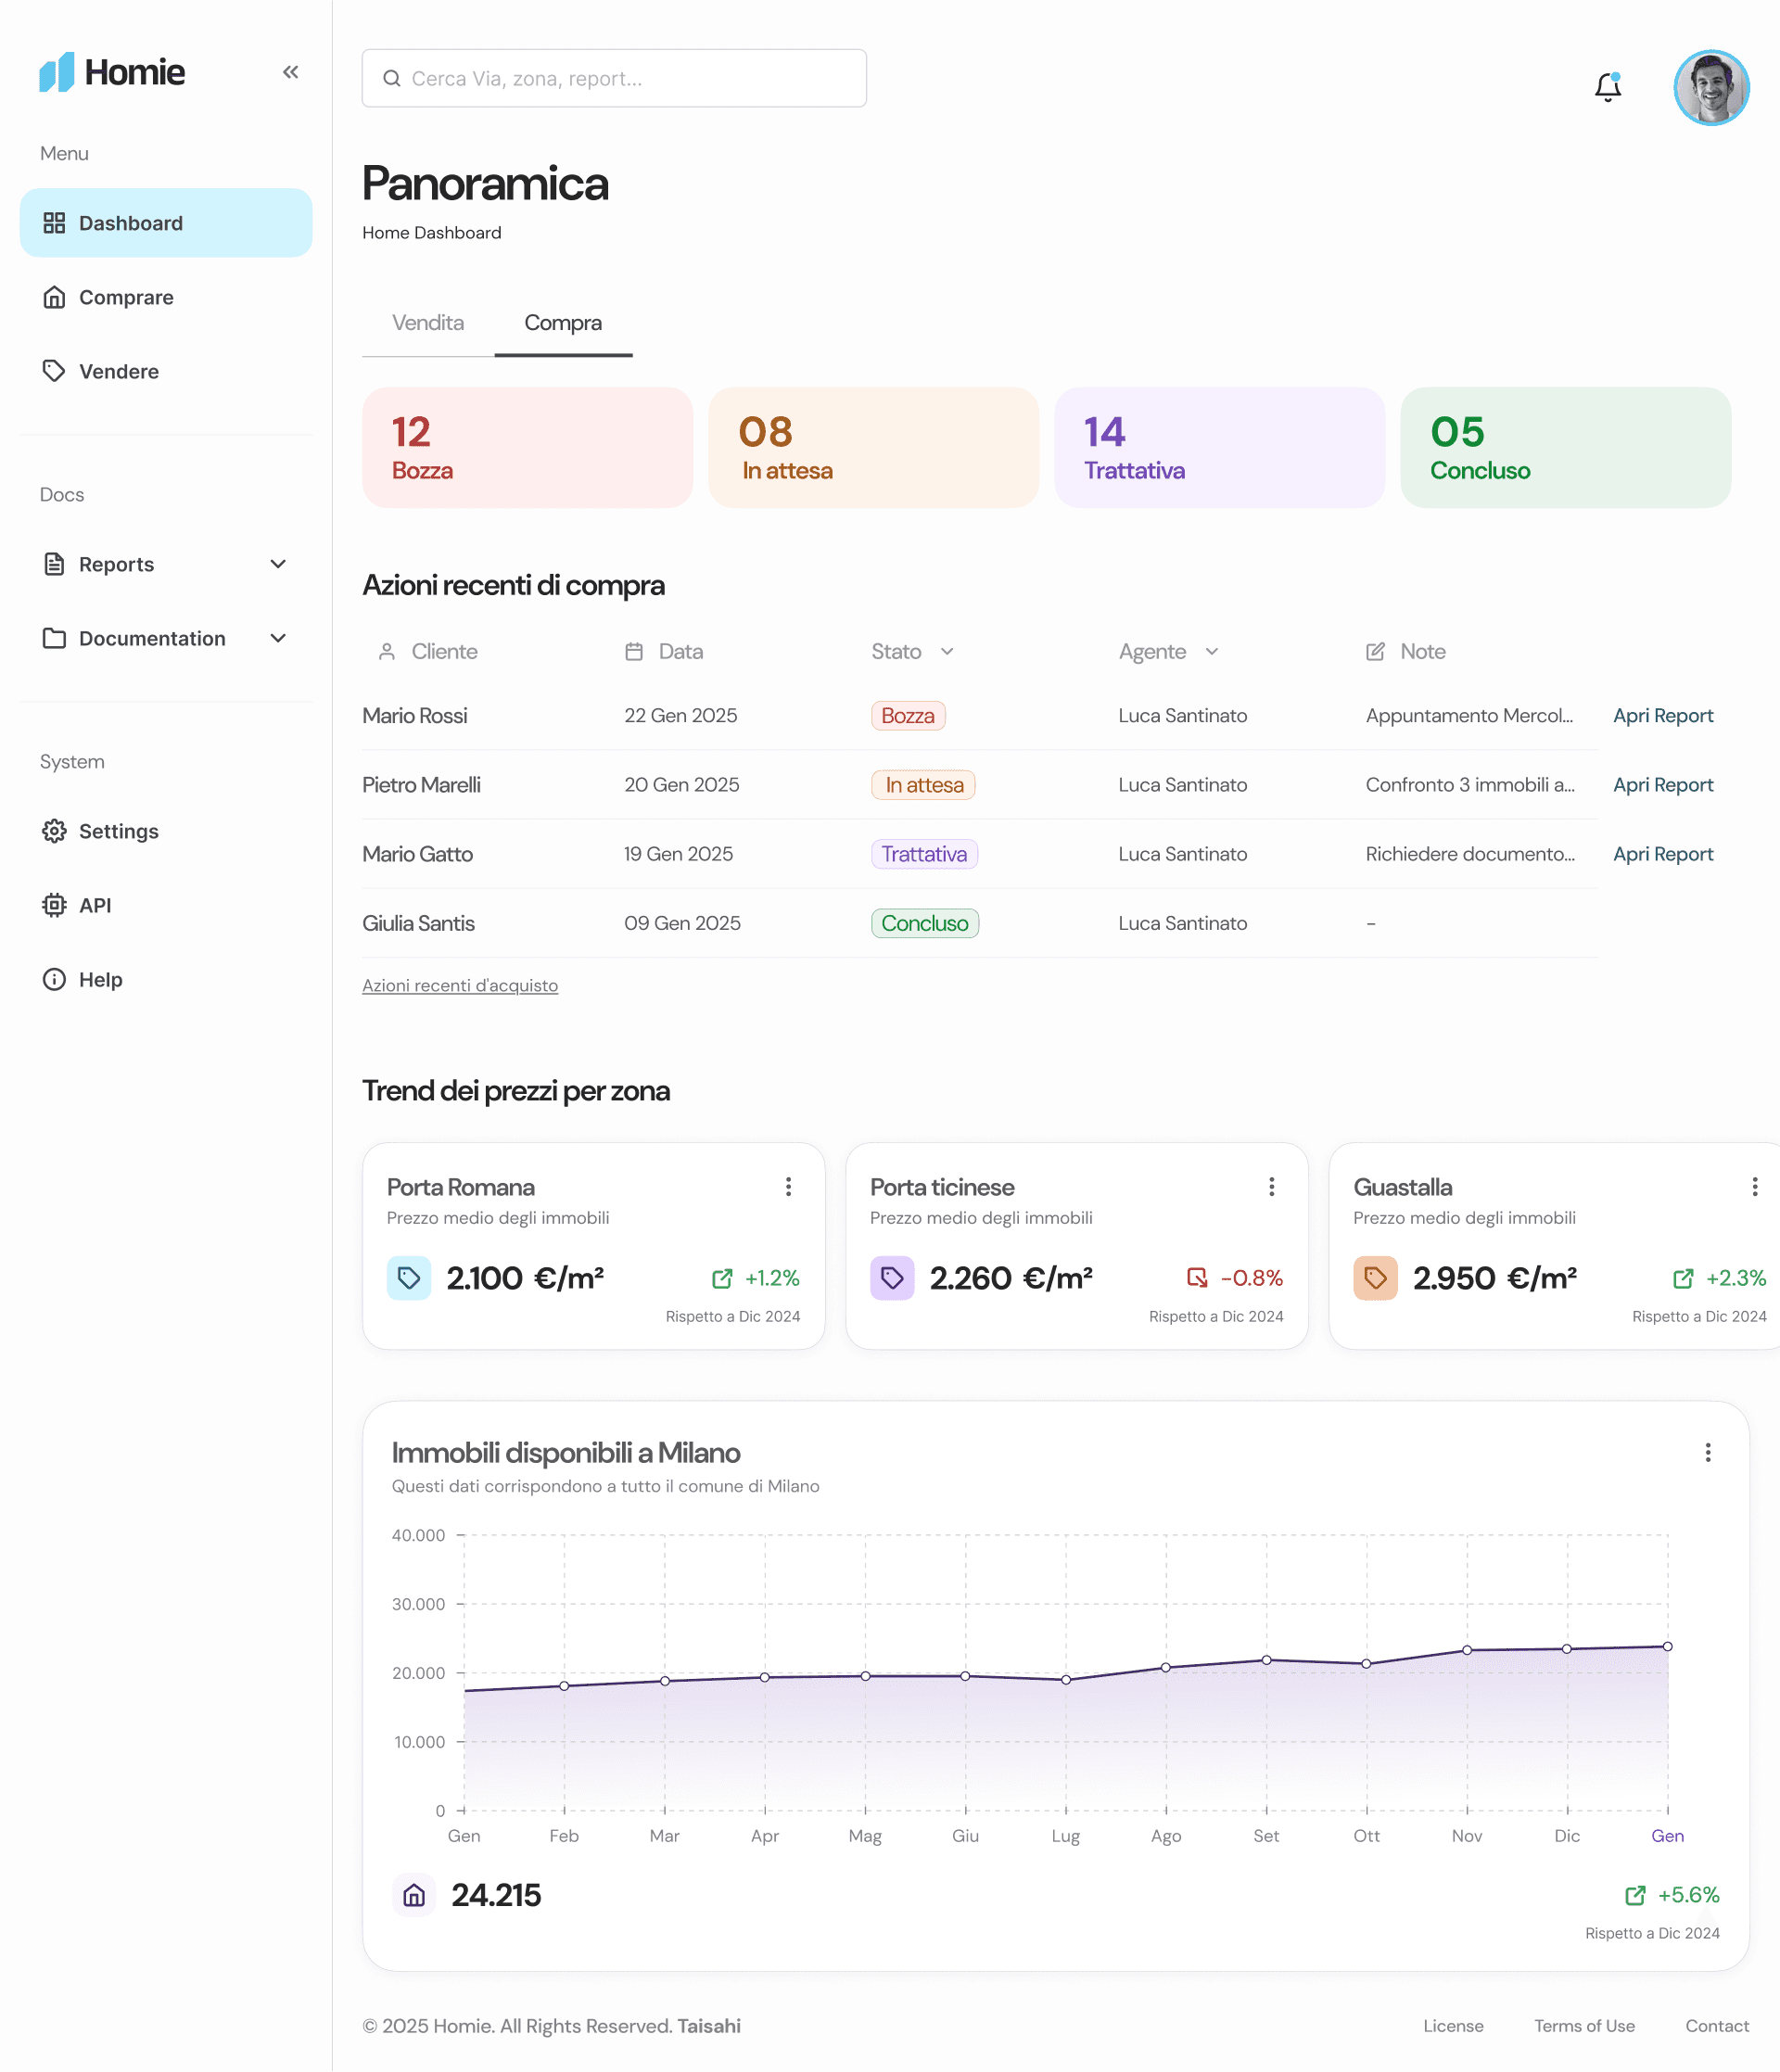Viewport: 1780px width, 2072px height.
Task: Click the +5.6% trend arrow icon
Action: tap(1634, 1895)
